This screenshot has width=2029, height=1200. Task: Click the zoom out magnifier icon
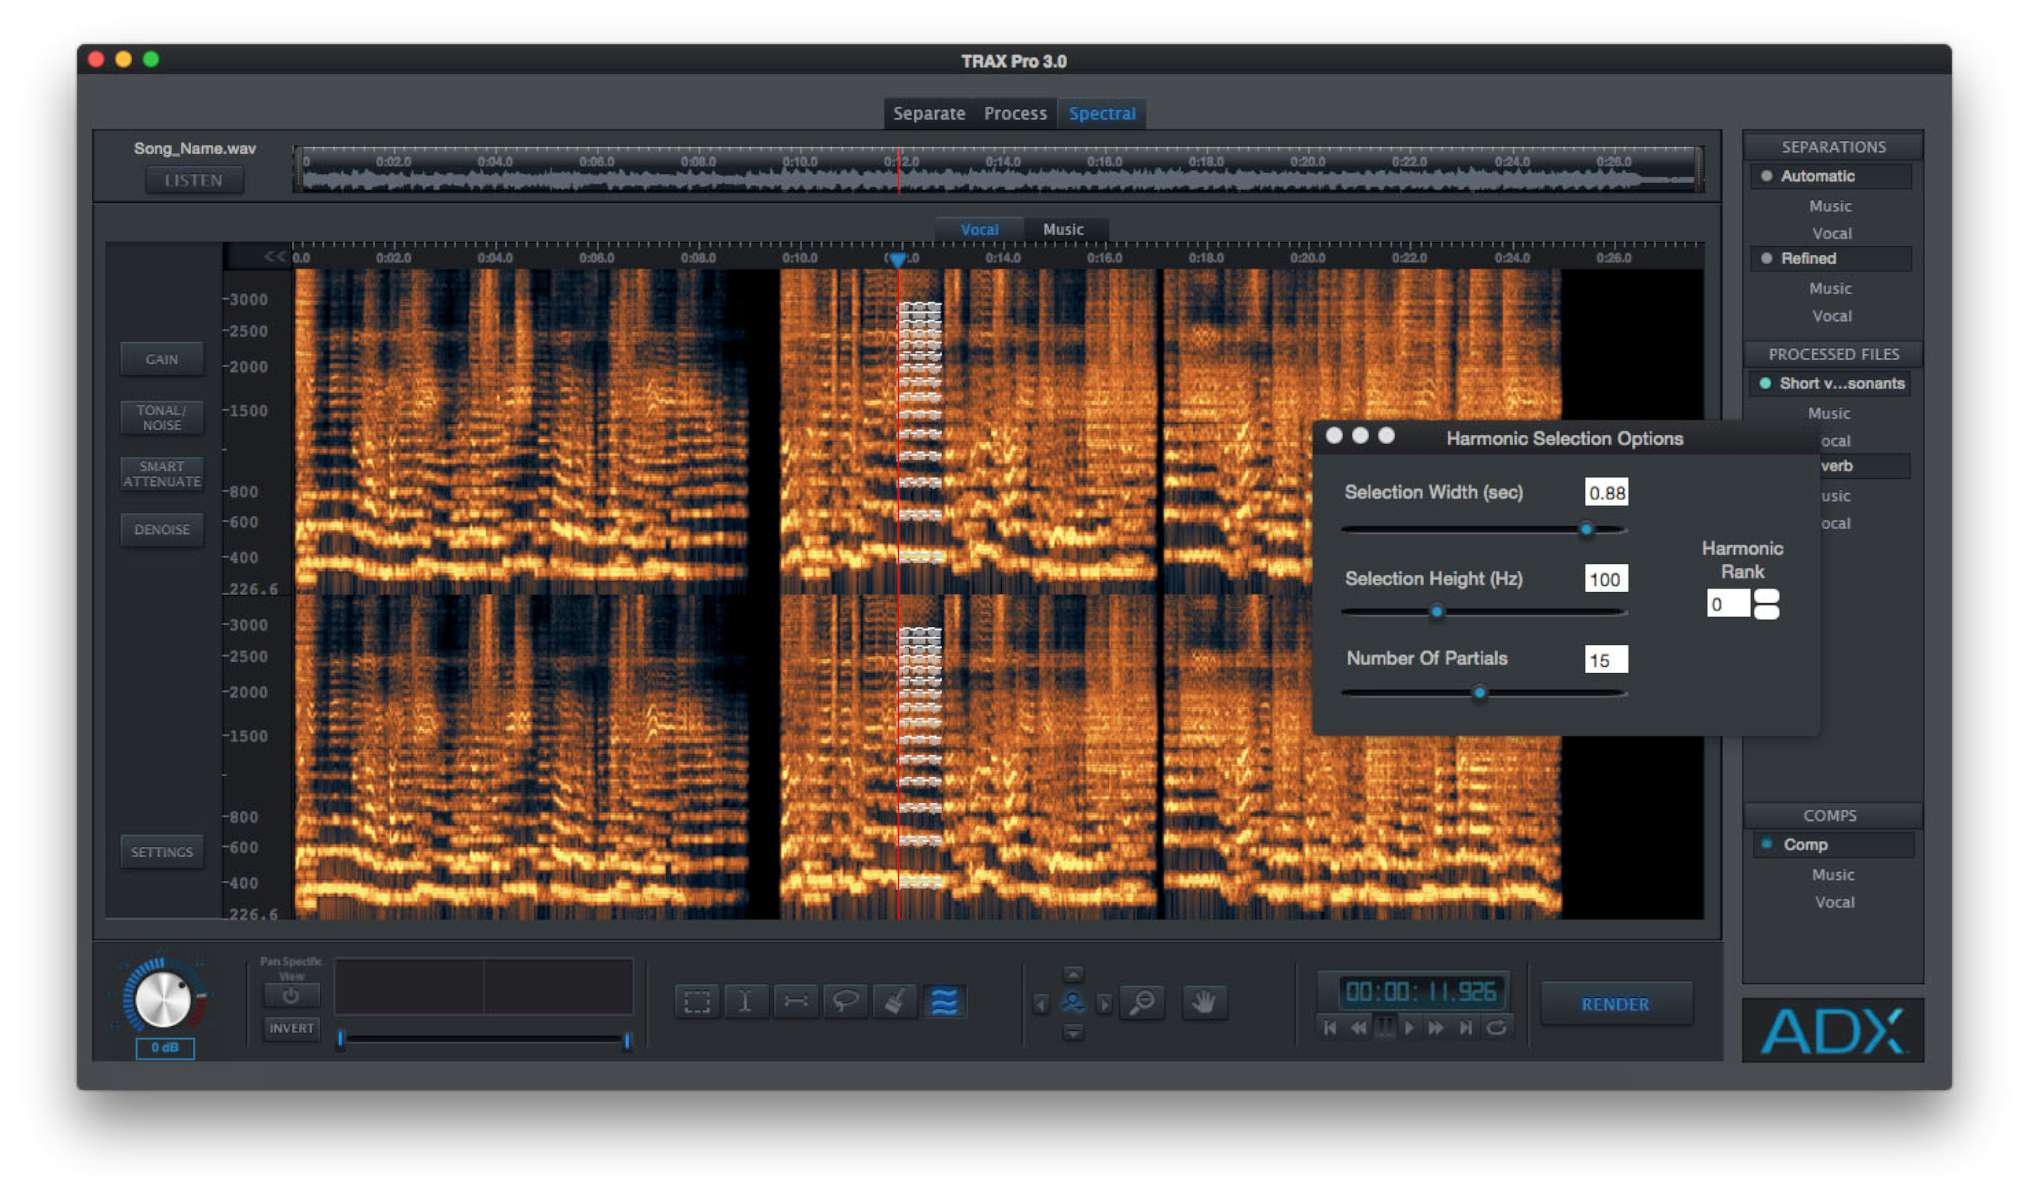(x=1143, y=1002)
